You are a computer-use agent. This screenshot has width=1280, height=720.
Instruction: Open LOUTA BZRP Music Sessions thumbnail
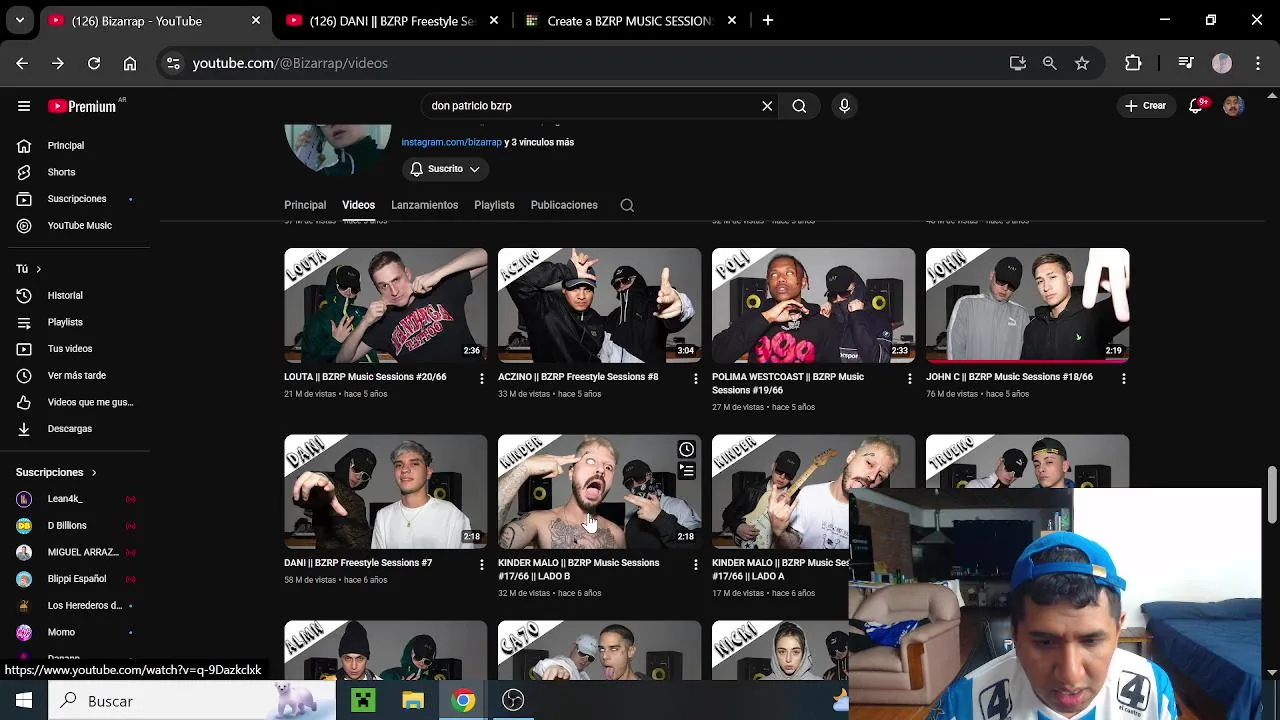[386, 305]
